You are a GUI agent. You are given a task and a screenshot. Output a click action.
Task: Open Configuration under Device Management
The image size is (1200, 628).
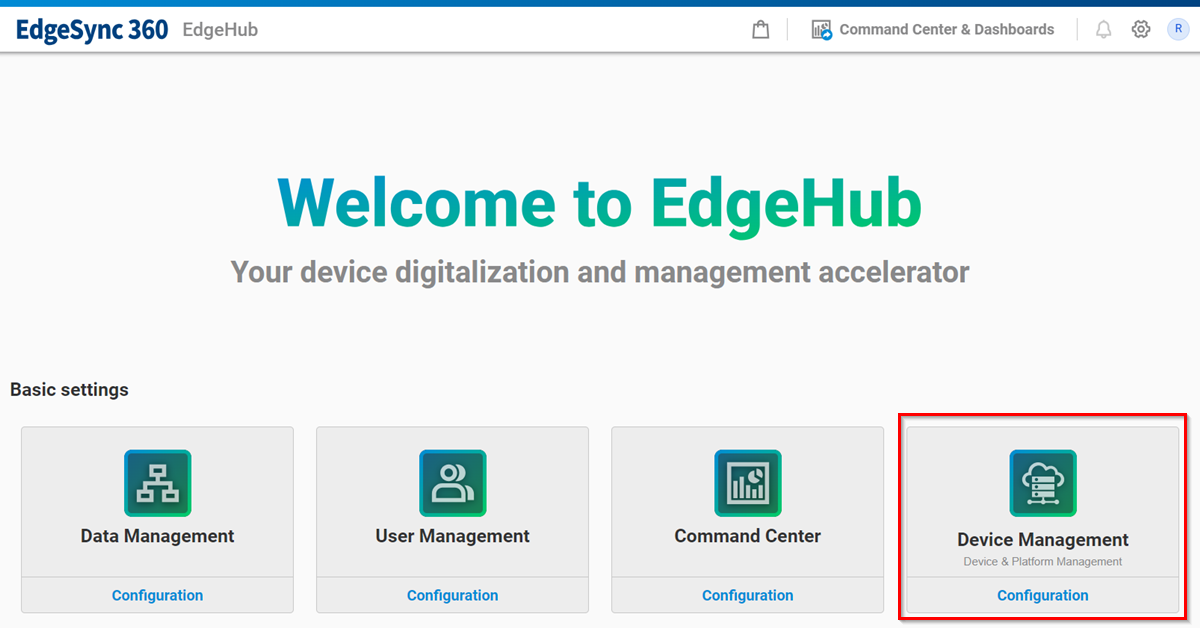[1042, 595]
